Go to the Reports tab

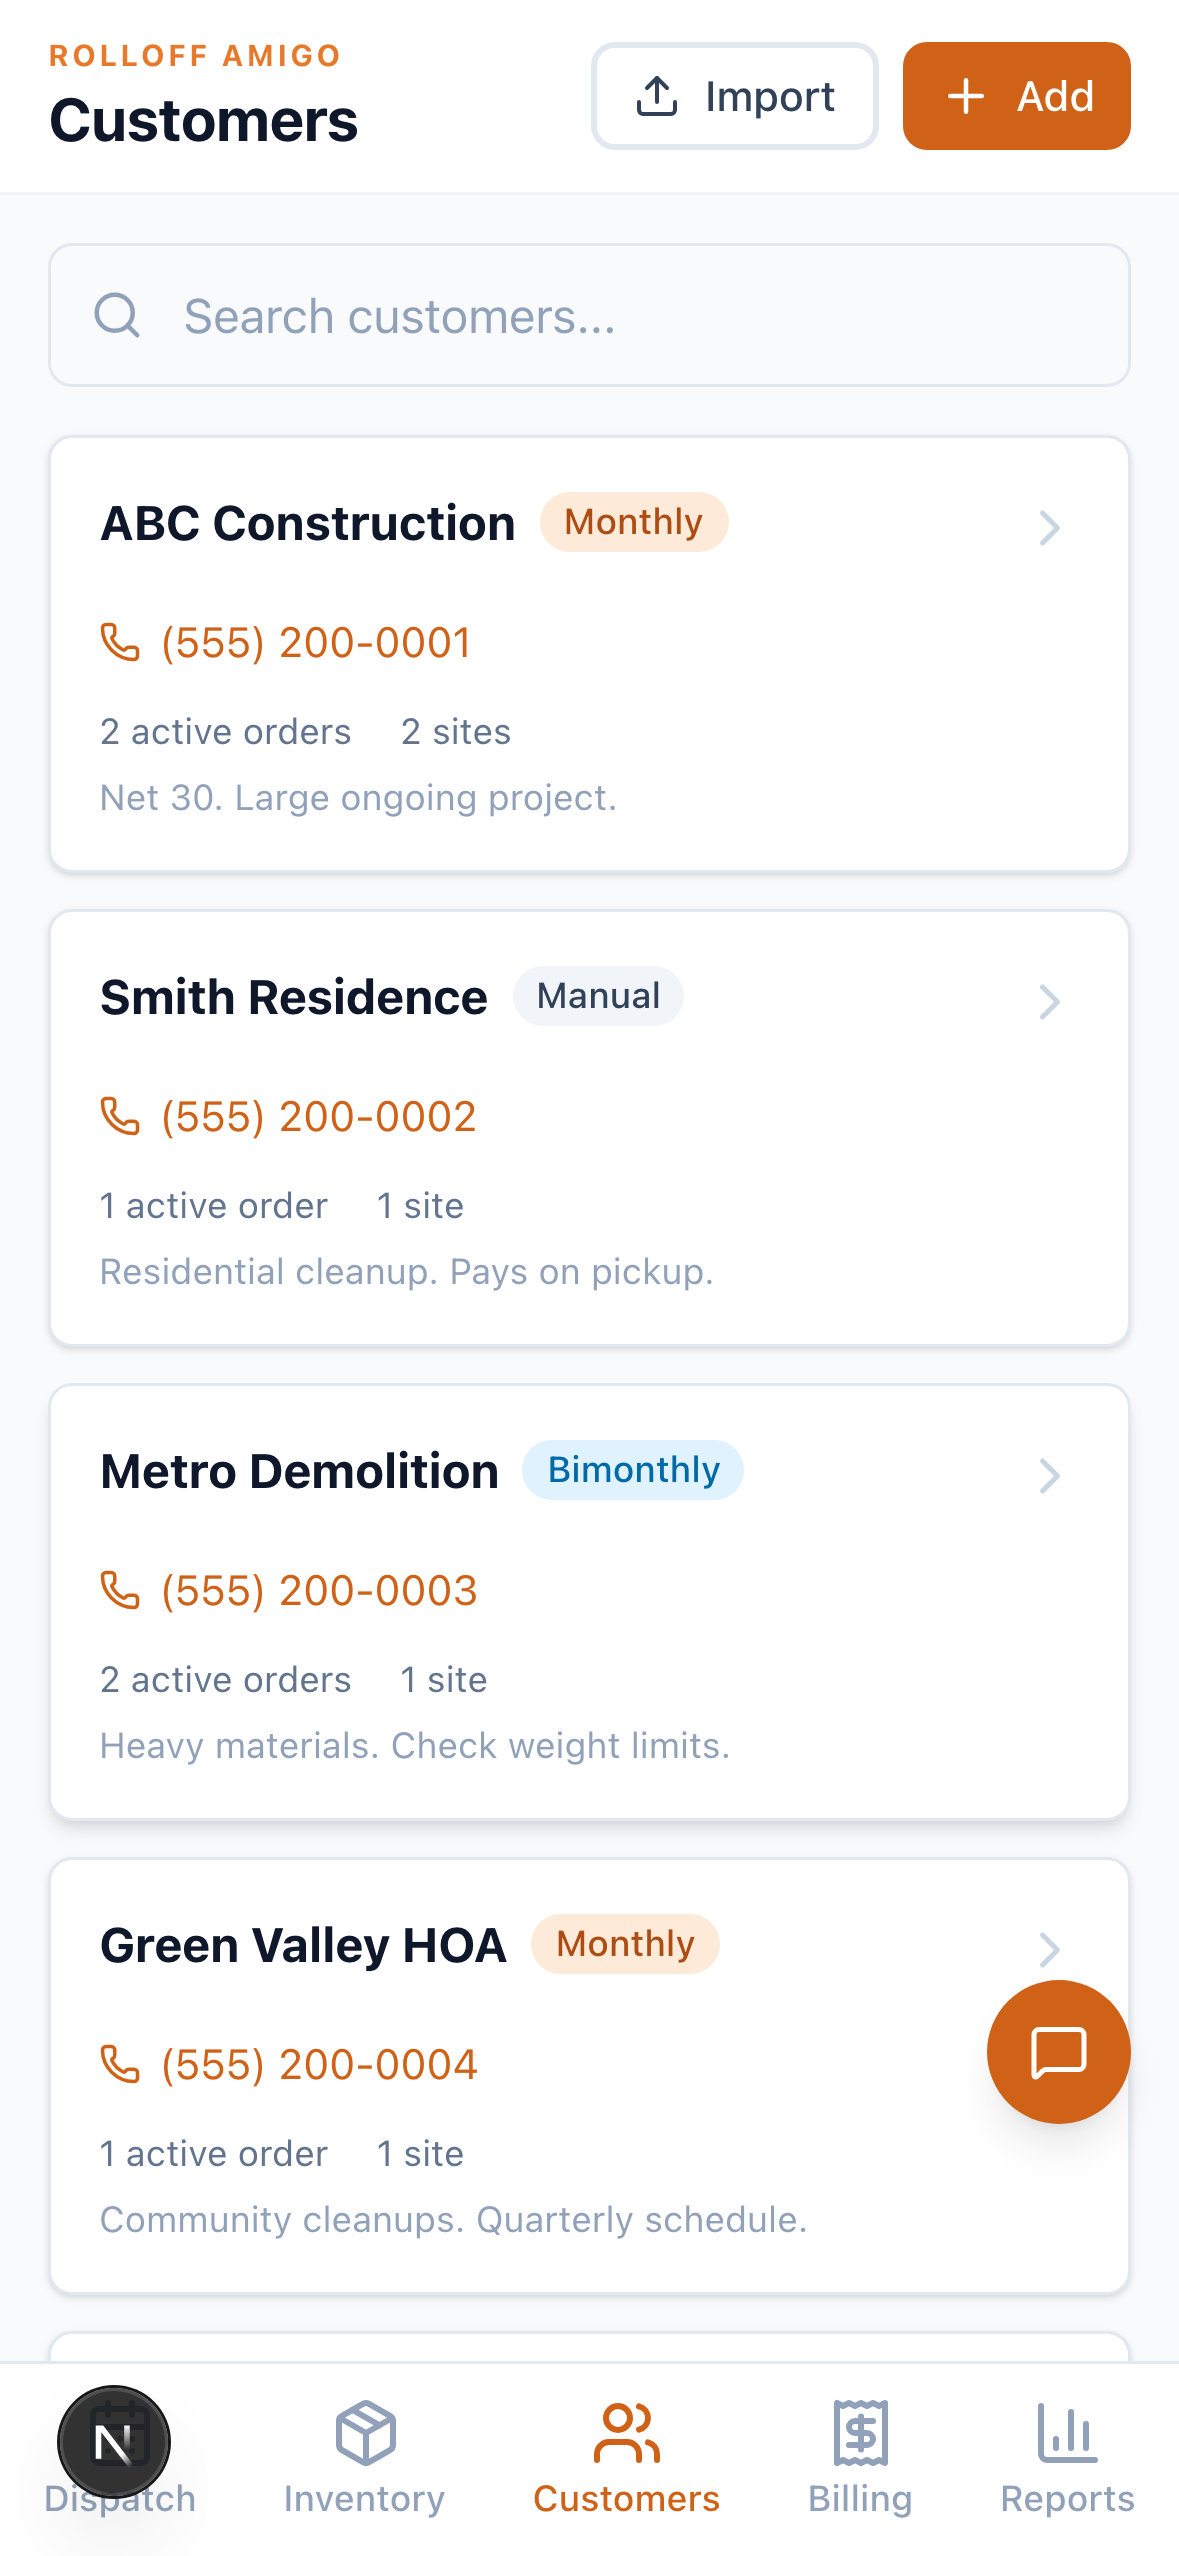coord(1067,2456)
